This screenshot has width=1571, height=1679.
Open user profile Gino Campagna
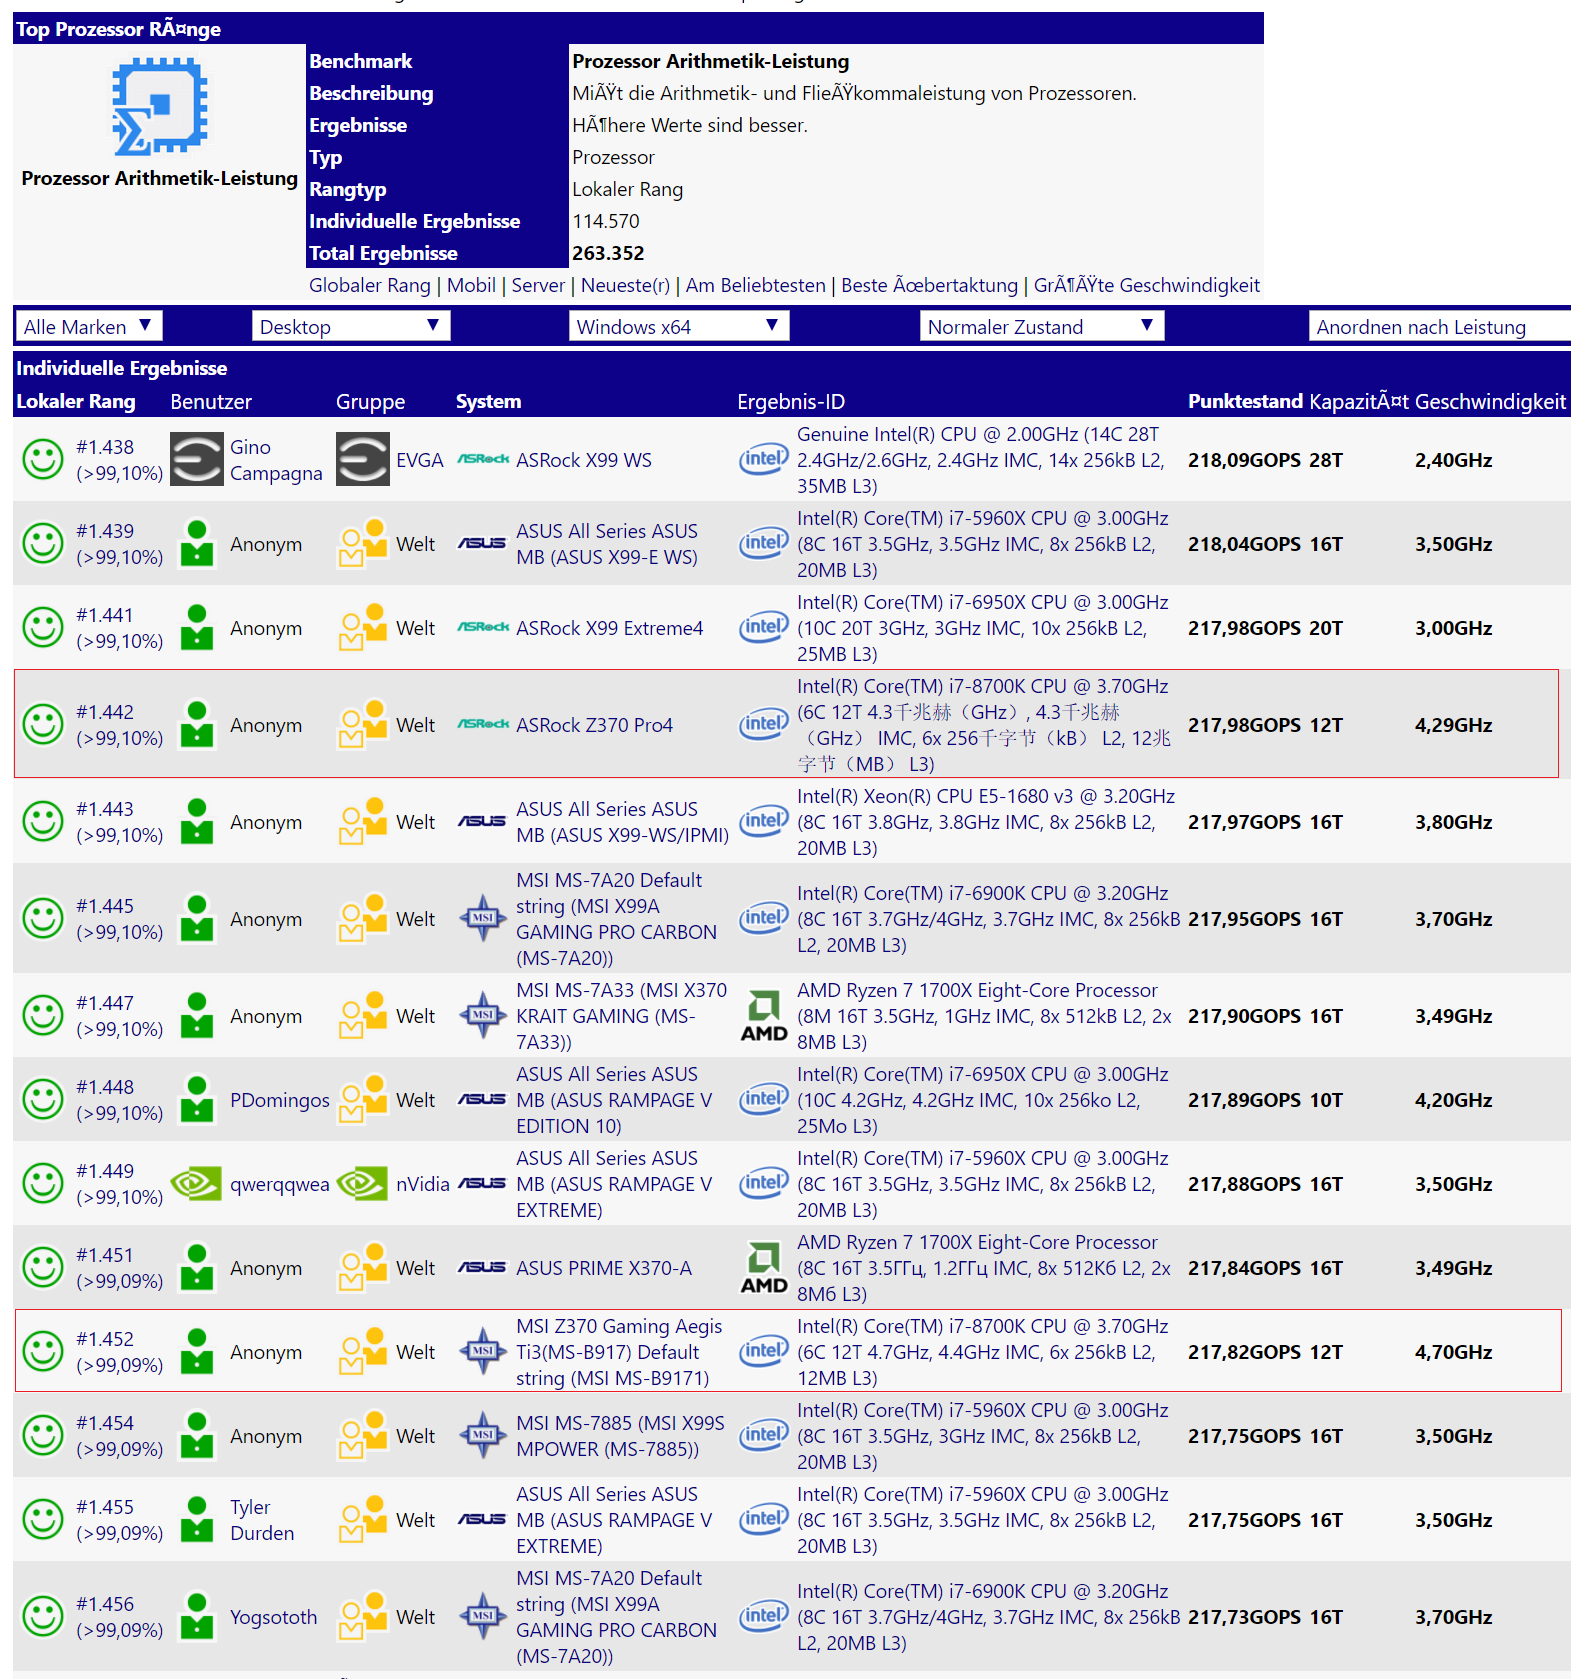[276, 460]
